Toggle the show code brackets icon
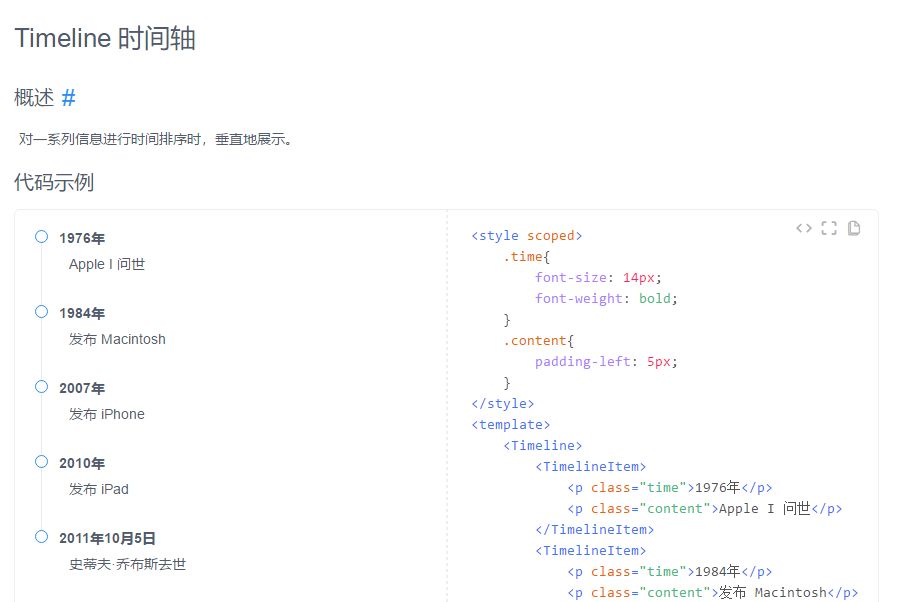Image resolution: width=897 pixels, height=602 pixels. [804, 228]
